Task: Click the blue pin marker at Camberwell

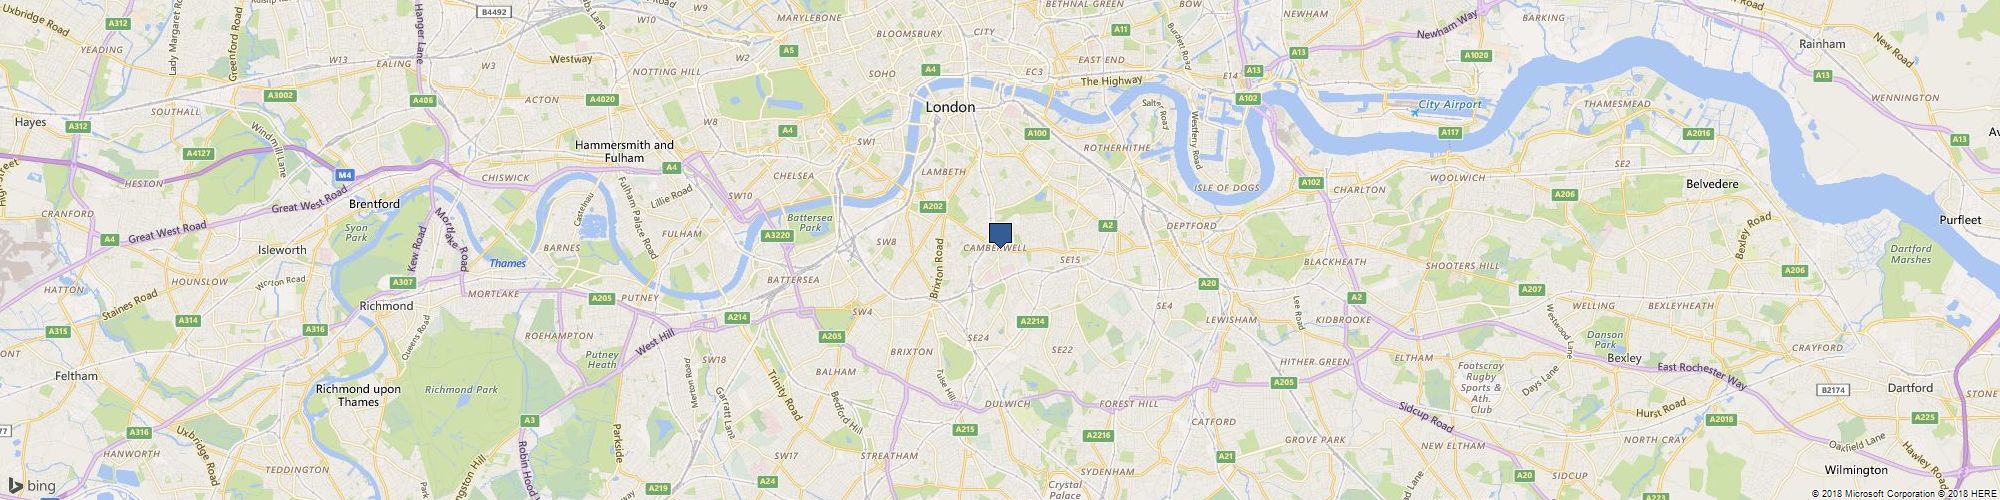Action: (1000, 235)
